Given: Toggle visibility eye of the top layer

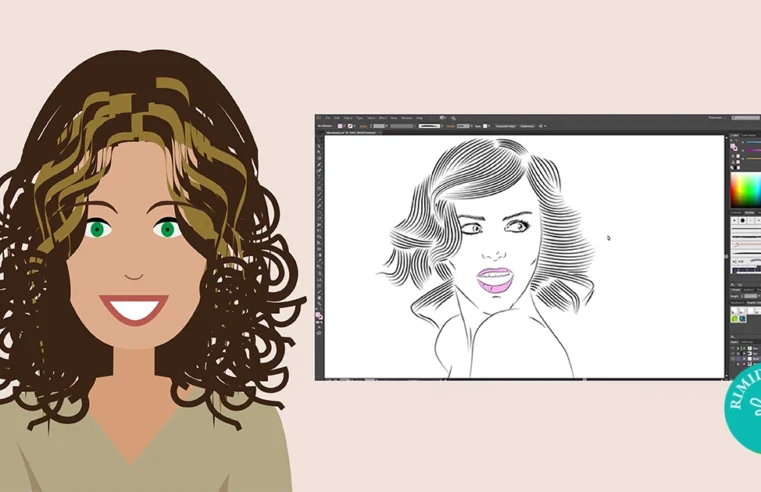Looking at the screenshot, I should [x=733, y=348].
